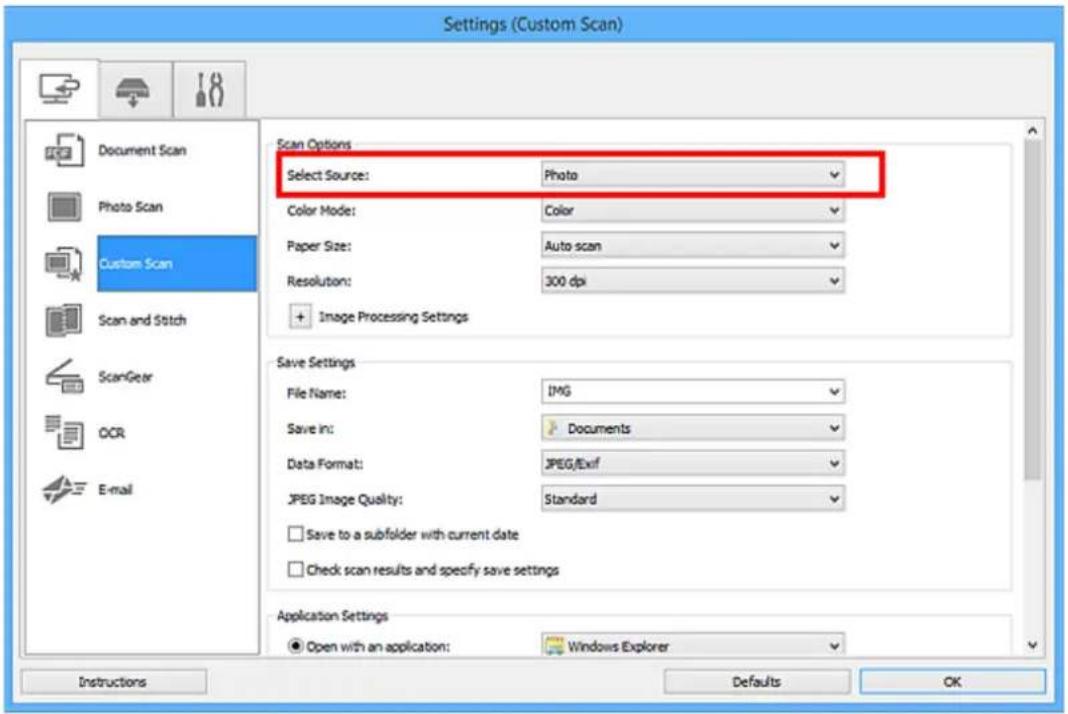Select Custom Scan in the sidebar
Screen dimensions: 1068x714
click(177, 264)
